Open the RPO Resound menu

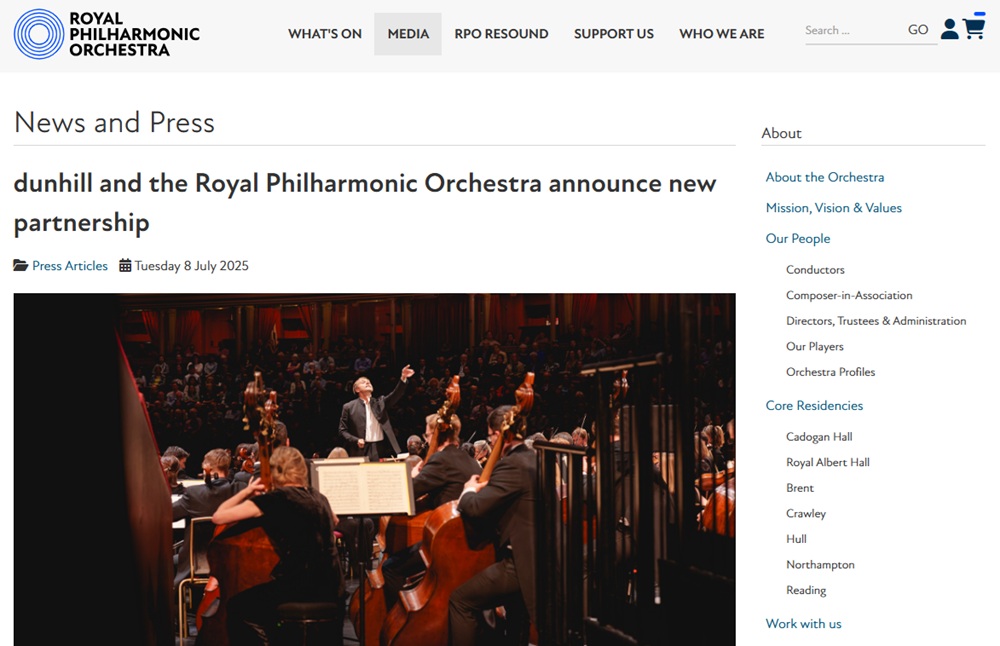(501, 34)
